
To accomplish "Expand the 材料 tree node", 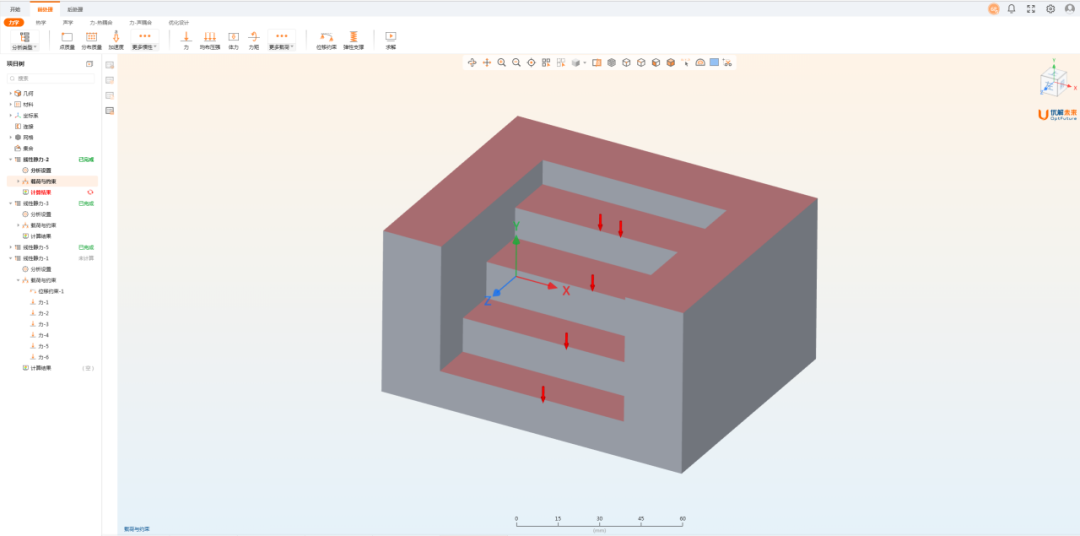I will pyautogui.click(x=10, y=104).
